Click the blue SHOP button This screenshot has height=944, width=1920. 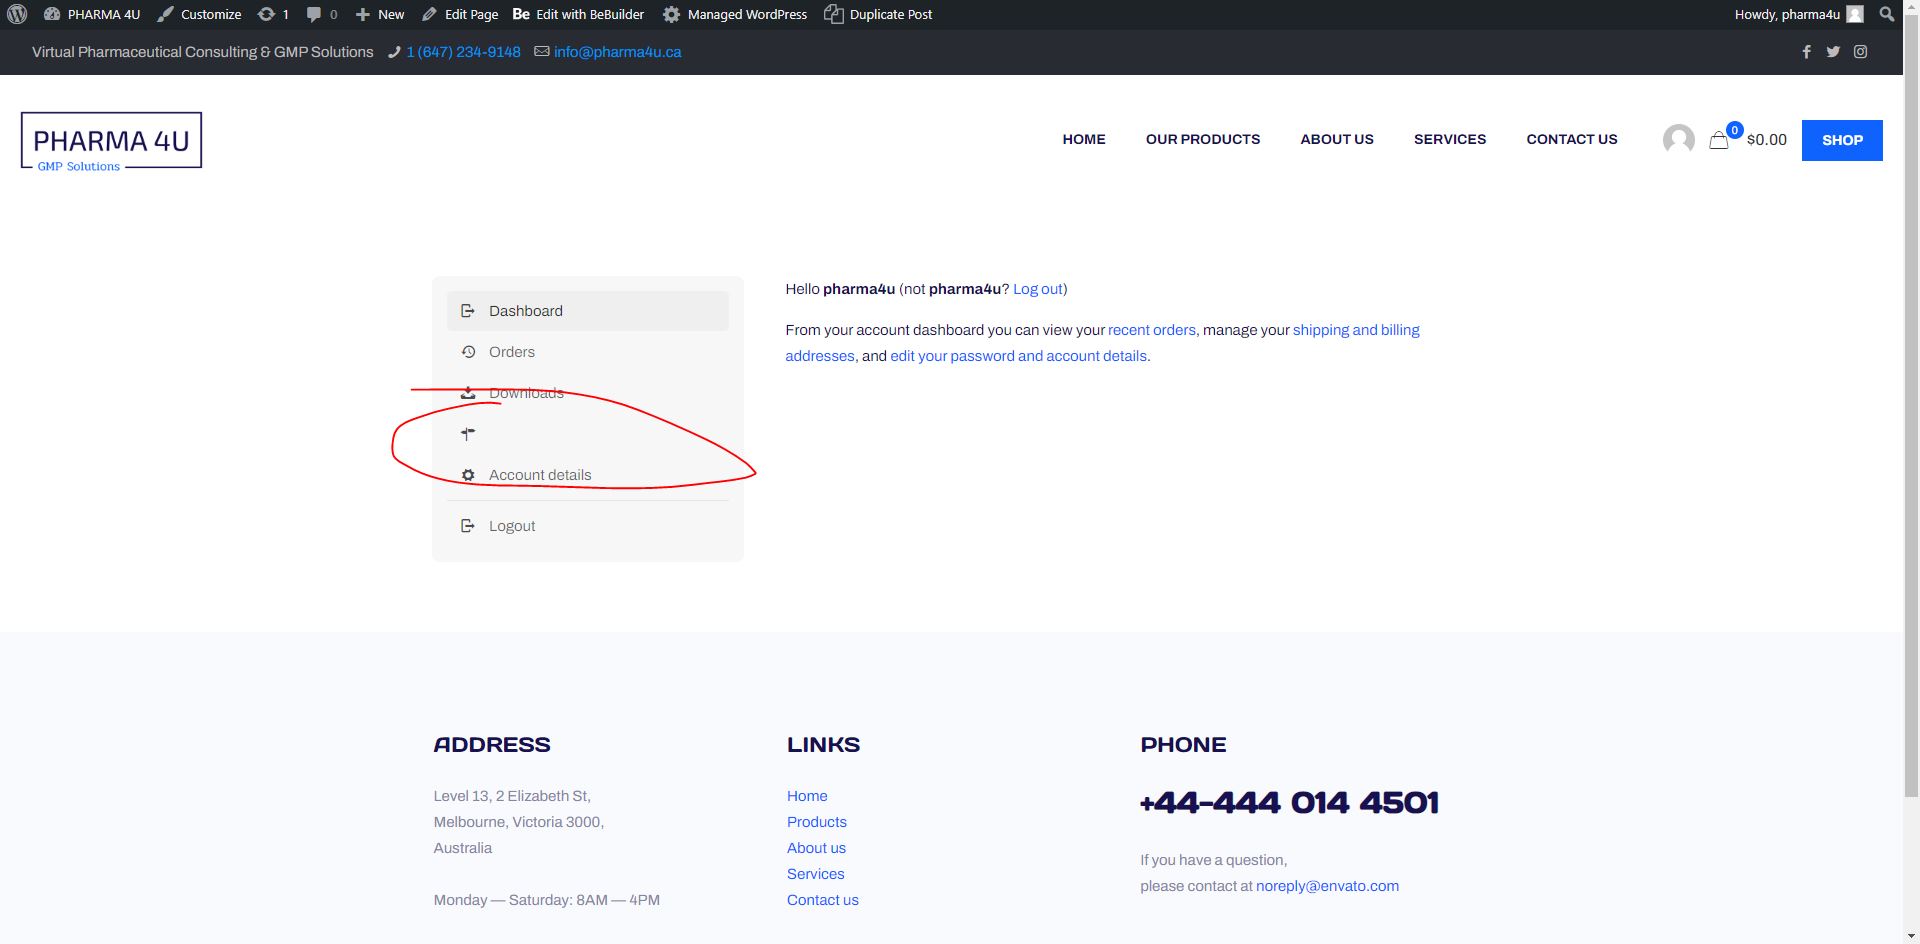(1842, 140)
